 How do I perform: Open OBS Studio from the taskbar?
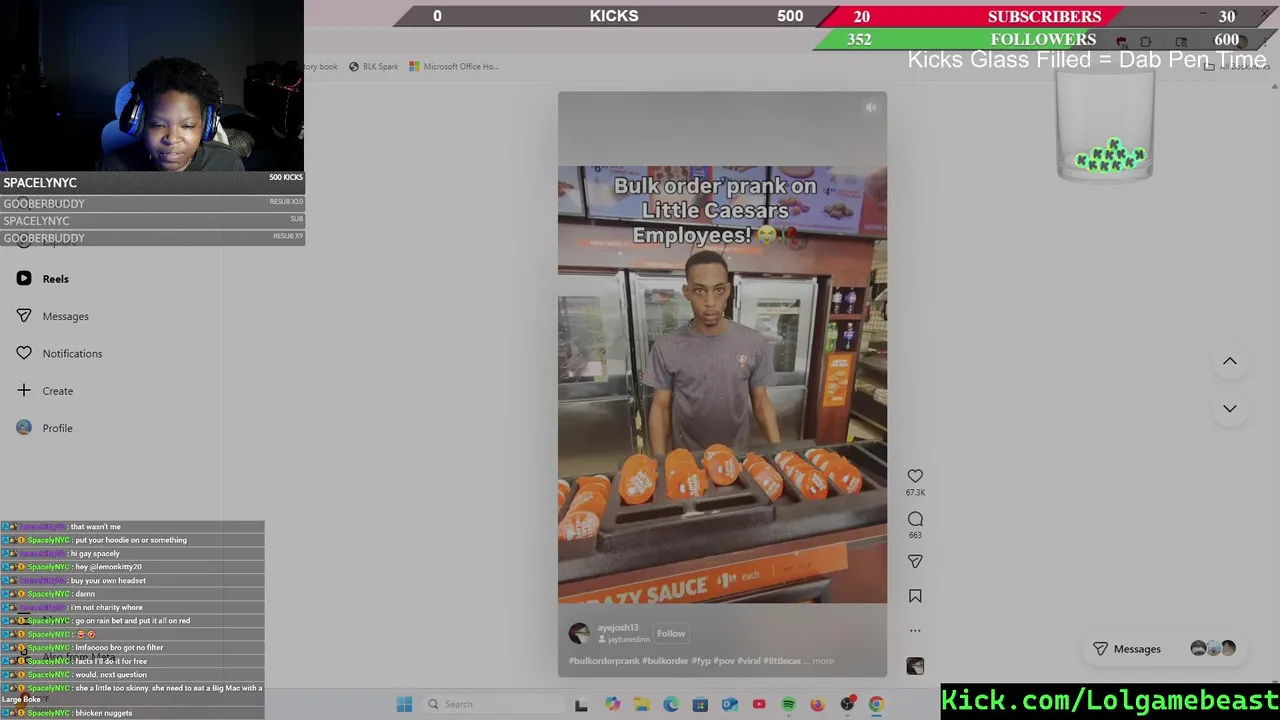848,704
